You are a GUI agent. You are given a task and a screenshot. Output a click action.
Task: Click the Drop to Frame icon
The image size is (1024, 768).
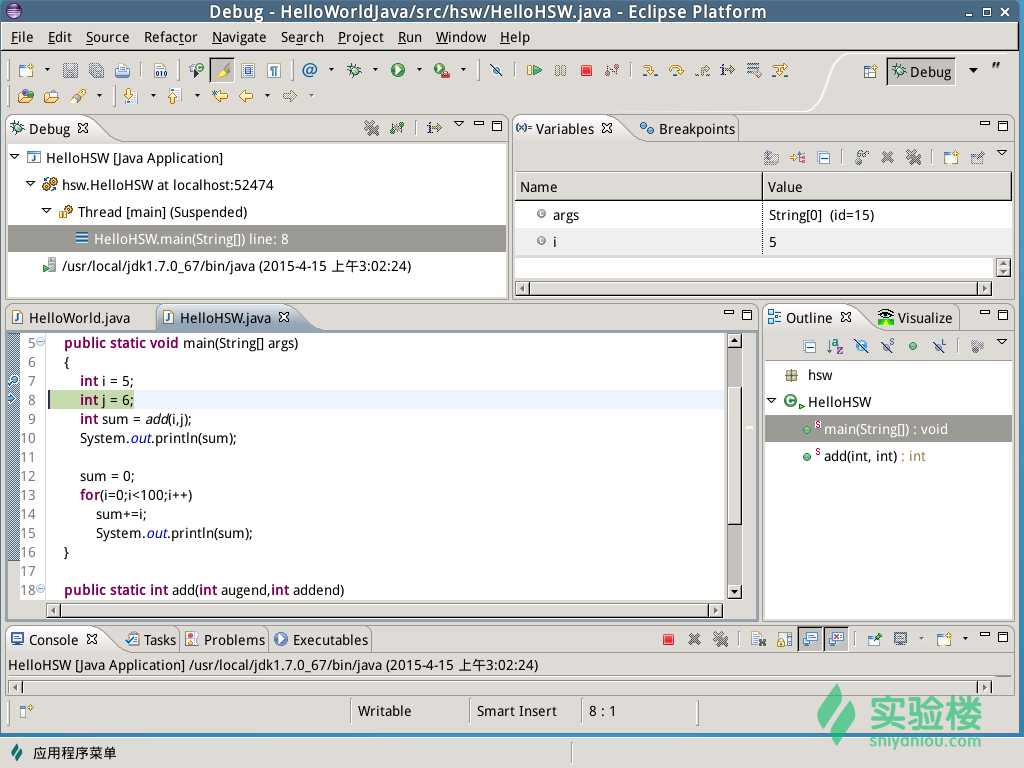click(x=754, y=70)
